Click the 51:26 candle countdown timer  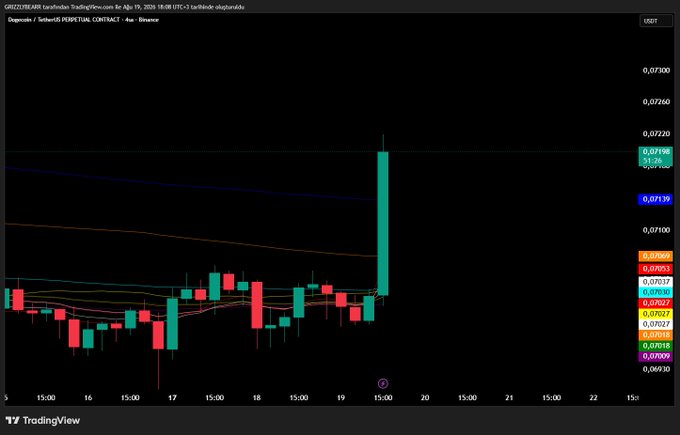[652, 161]
